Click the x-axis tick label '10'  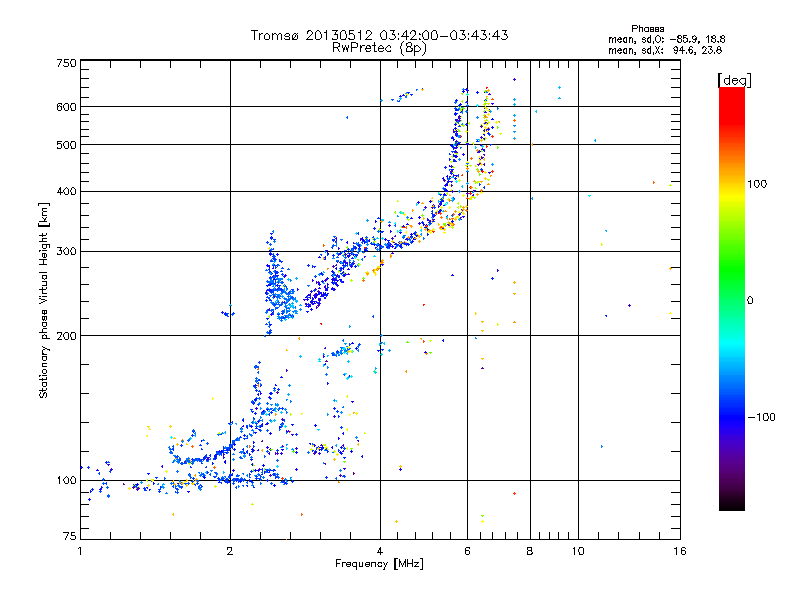point(578,551)
